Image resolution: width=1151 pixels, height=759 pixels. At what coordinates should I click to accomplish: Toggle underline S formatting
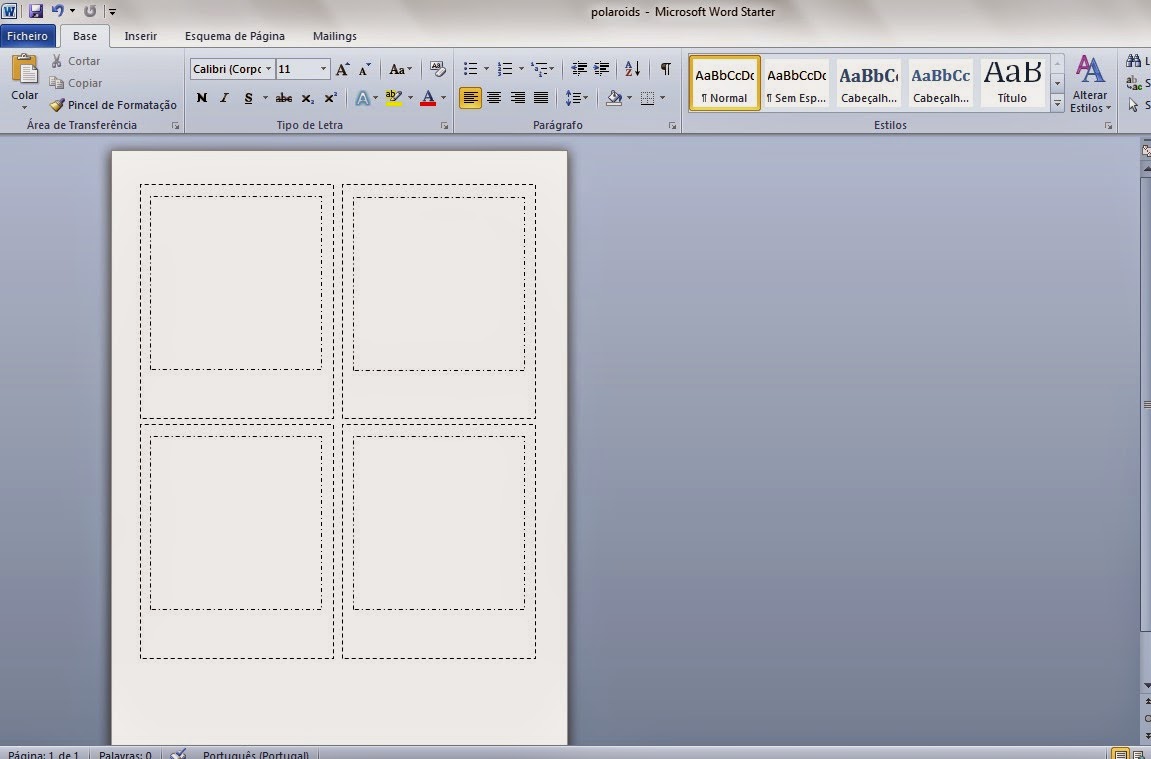249,98
